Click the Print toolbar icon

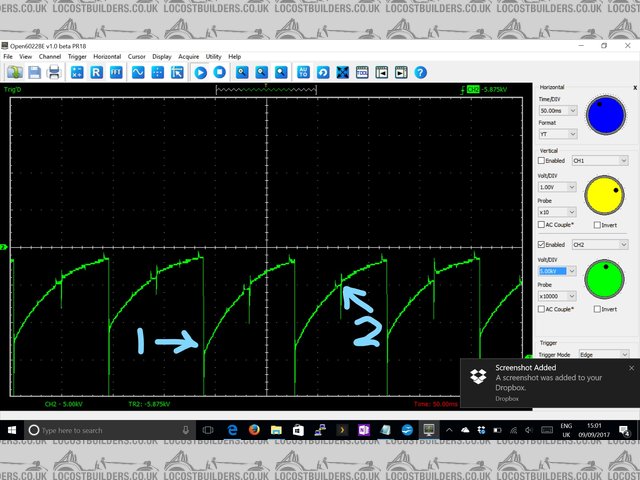54,73
